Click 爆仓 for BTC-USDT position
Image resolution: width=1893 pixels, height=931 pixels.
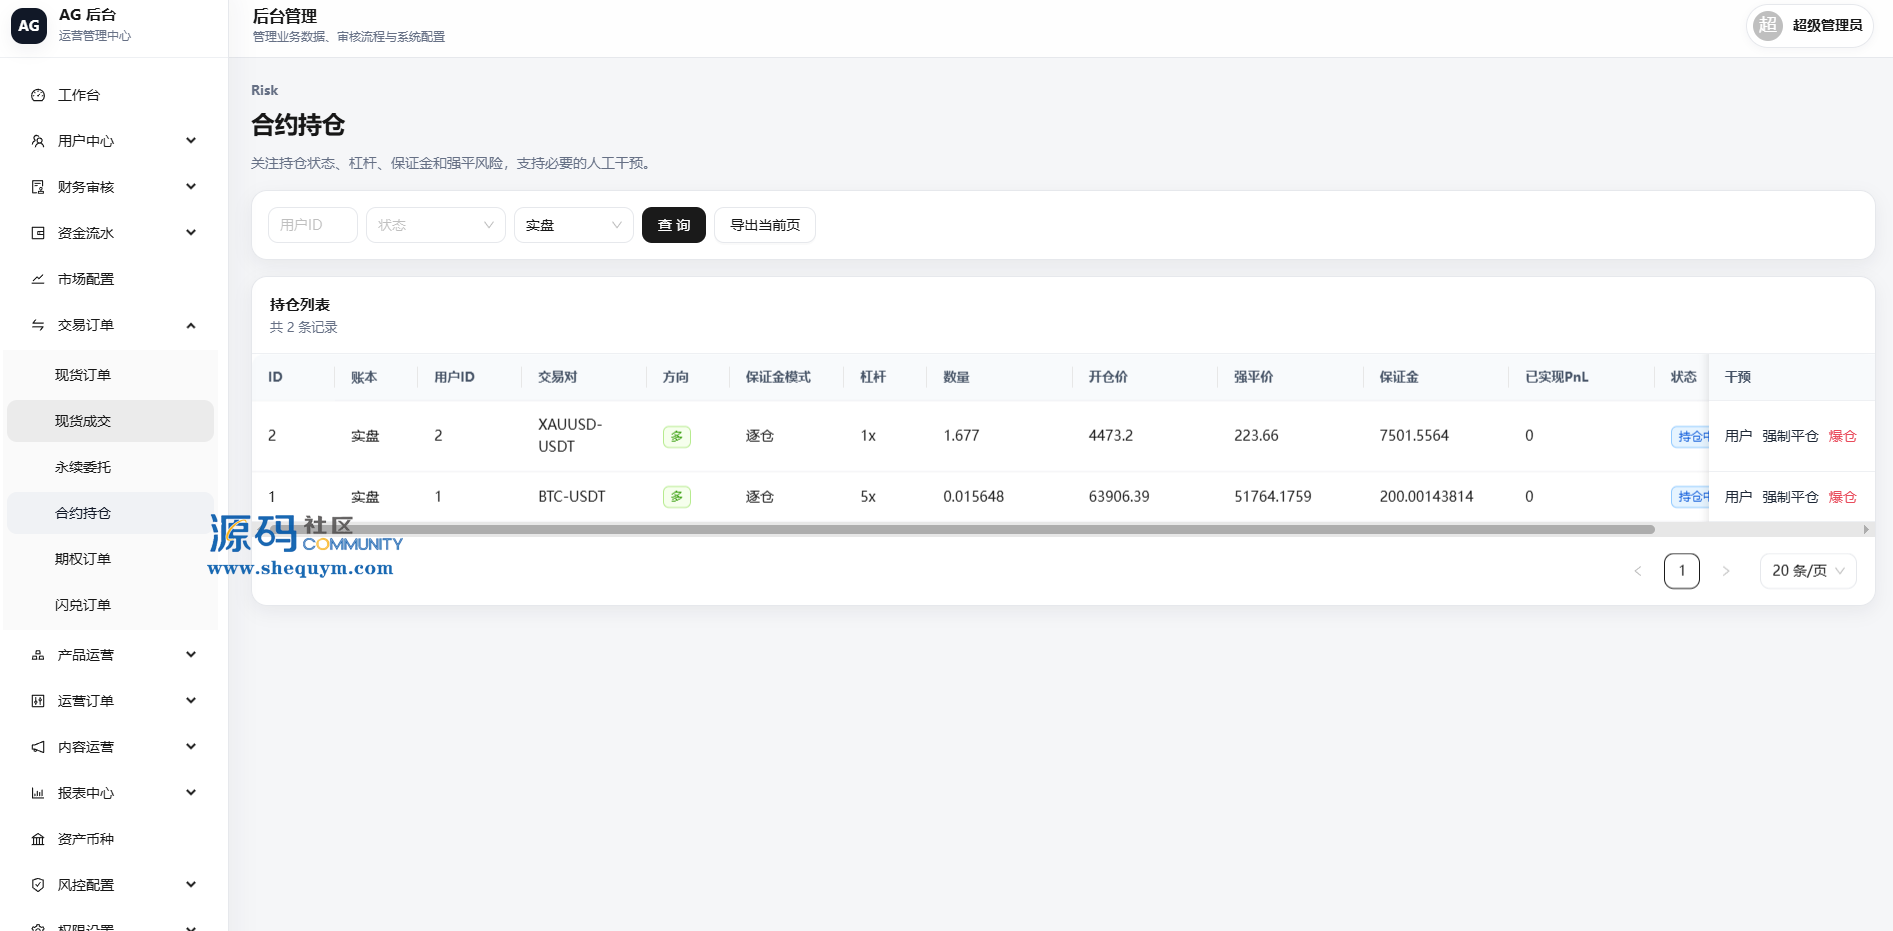1842,497
